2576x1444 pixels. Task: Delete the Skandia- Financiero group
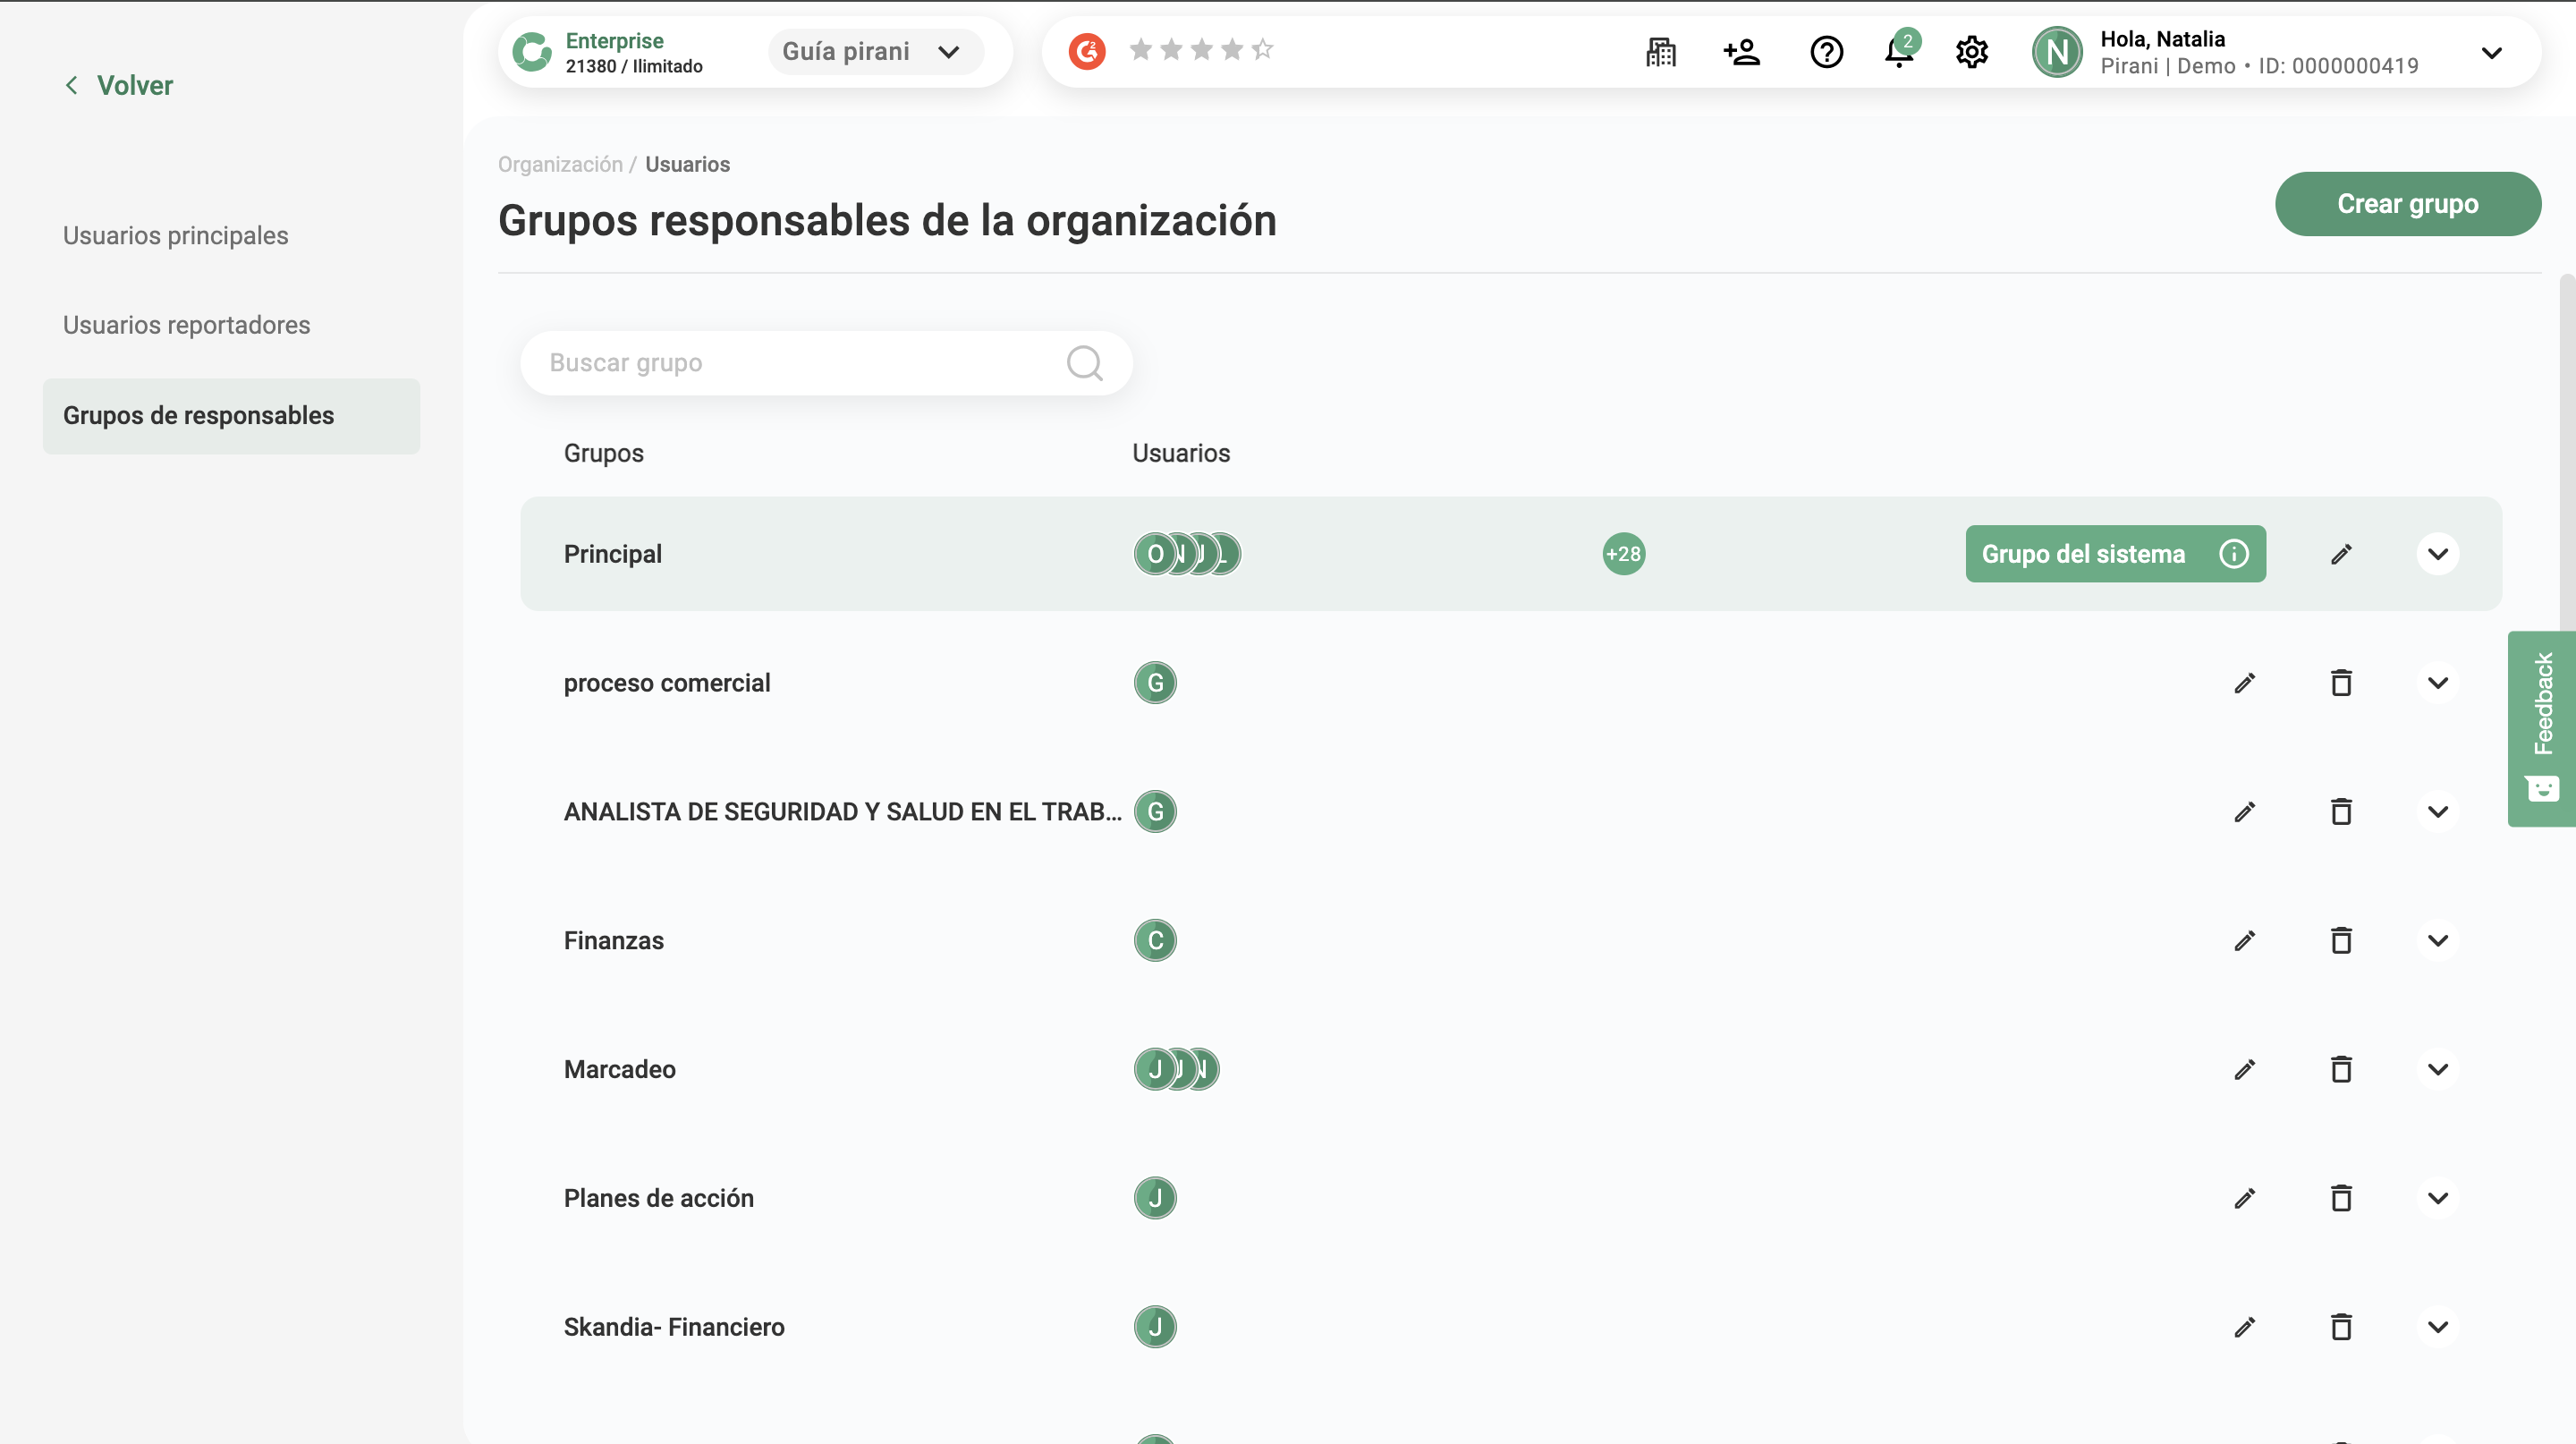(x=2341, y=1327)
